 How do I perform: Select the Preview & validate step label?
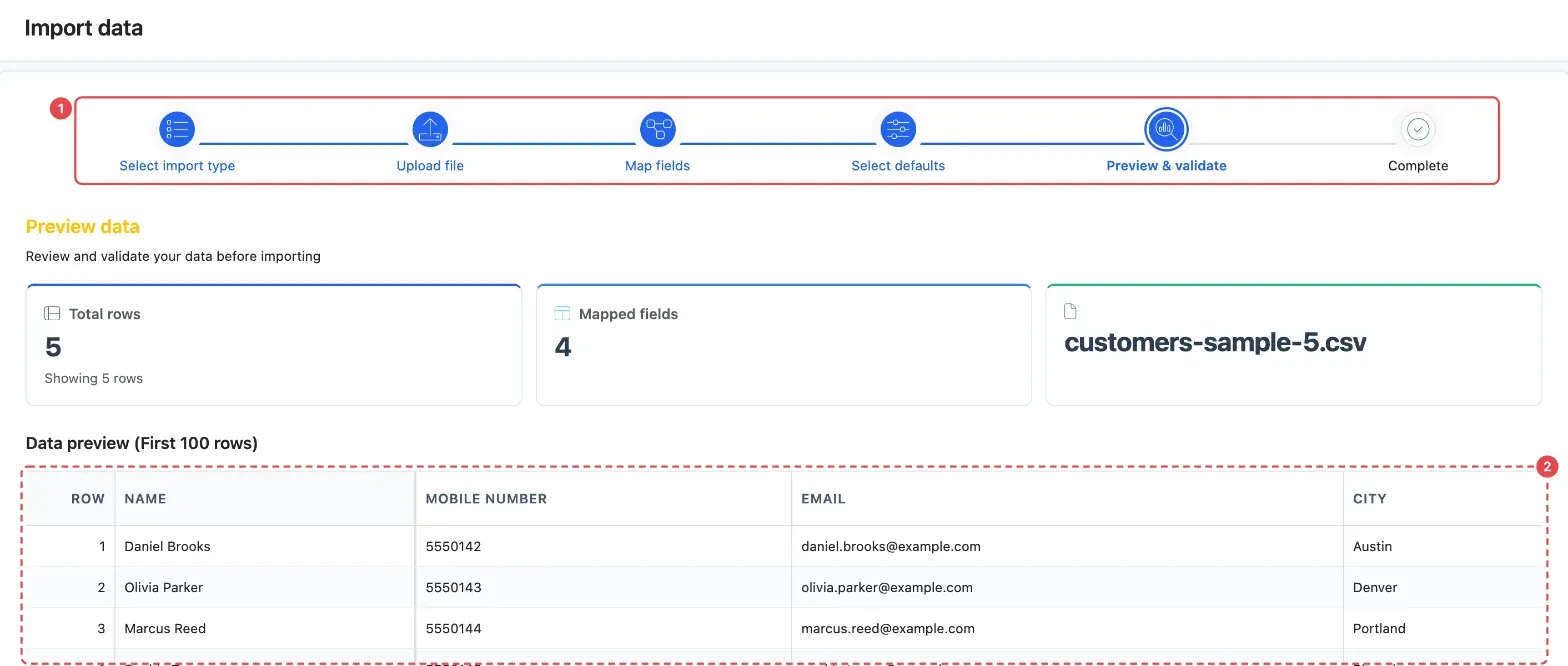[x=1166, y=166]
